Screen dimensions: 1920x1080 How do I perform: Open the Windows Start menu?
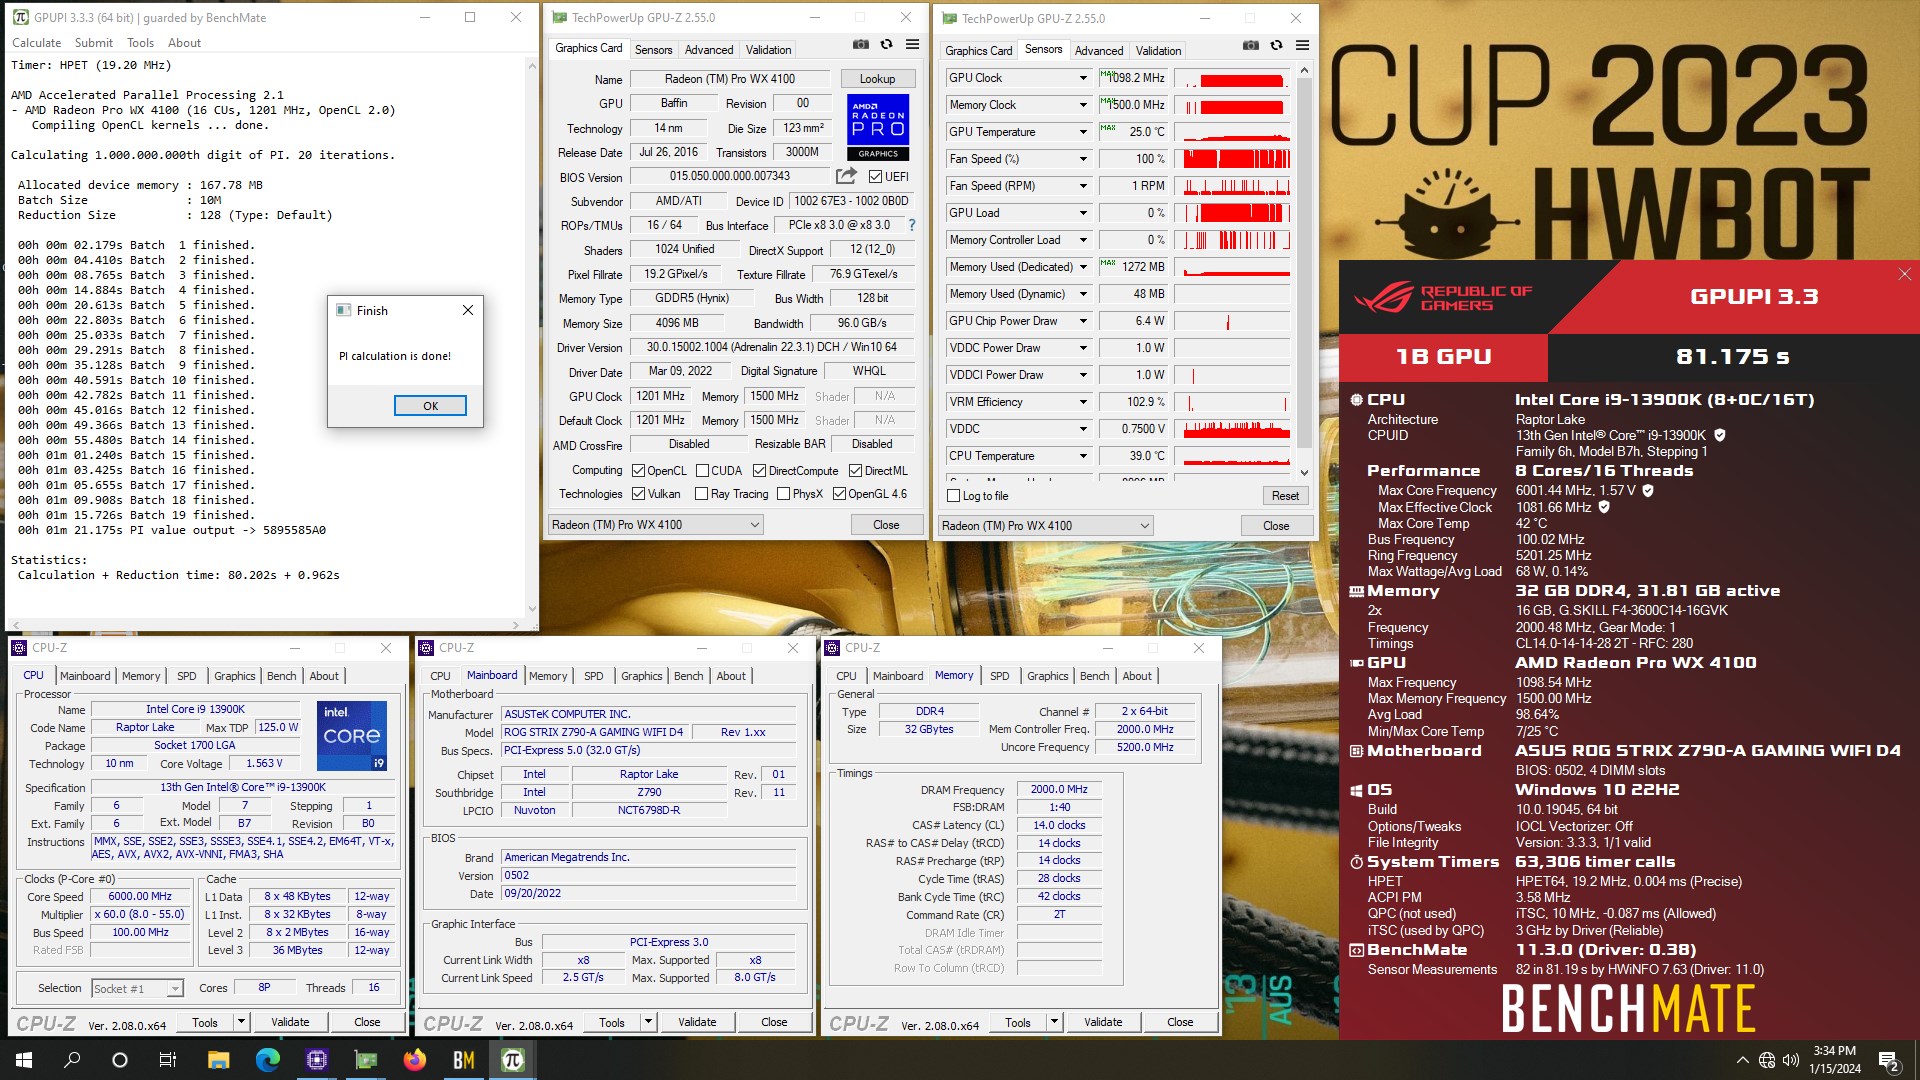point(24,1060)
